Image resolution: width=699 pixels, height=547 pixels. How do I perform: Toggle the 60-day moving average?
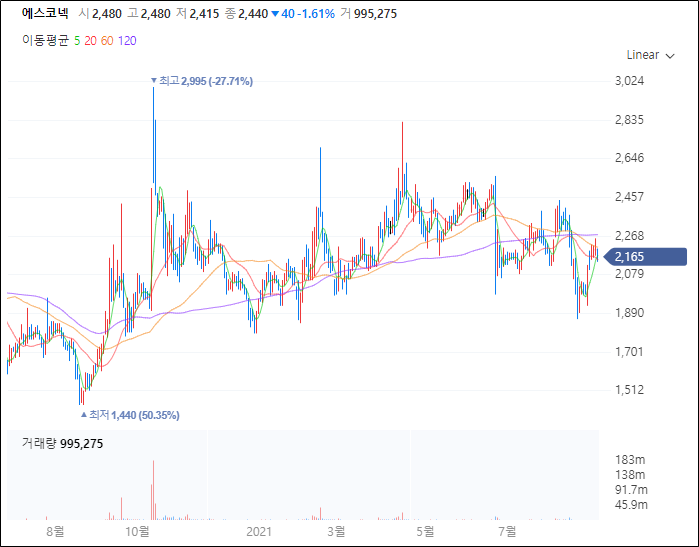click(x=107, y=41)
